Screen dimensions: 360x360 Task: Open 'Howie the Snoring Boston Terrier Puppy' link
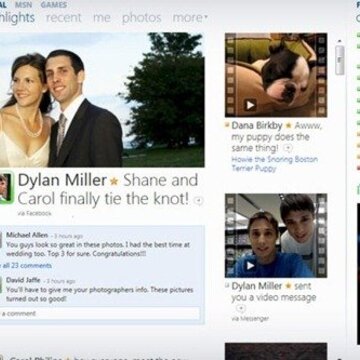pyautogui.click(x=274, y=164)
